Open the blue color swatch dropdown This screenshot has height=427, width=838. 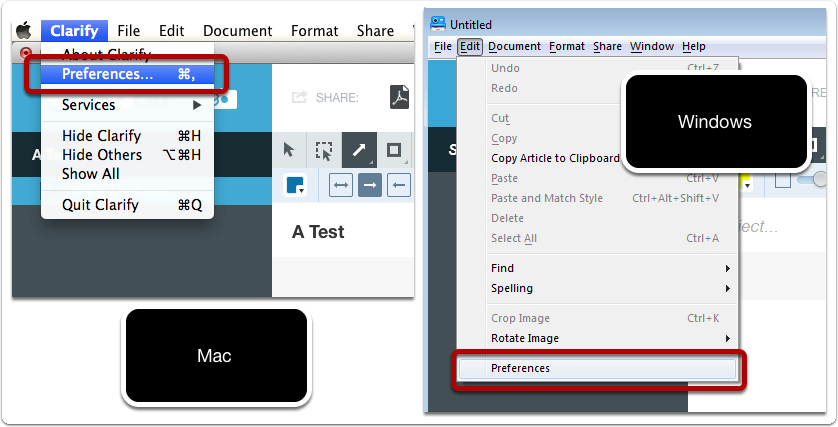(296, 185)
